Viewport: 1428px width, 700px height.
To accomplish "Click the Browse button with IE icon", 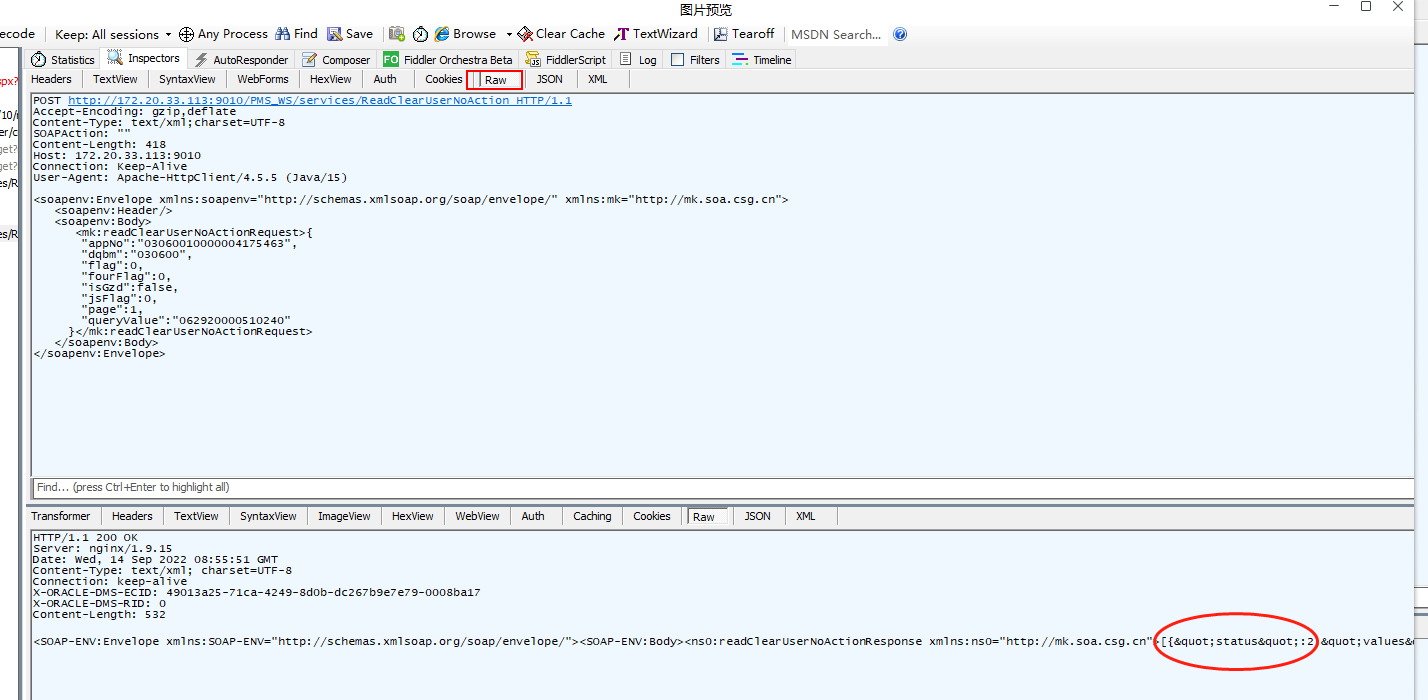I will coord(466,34).
